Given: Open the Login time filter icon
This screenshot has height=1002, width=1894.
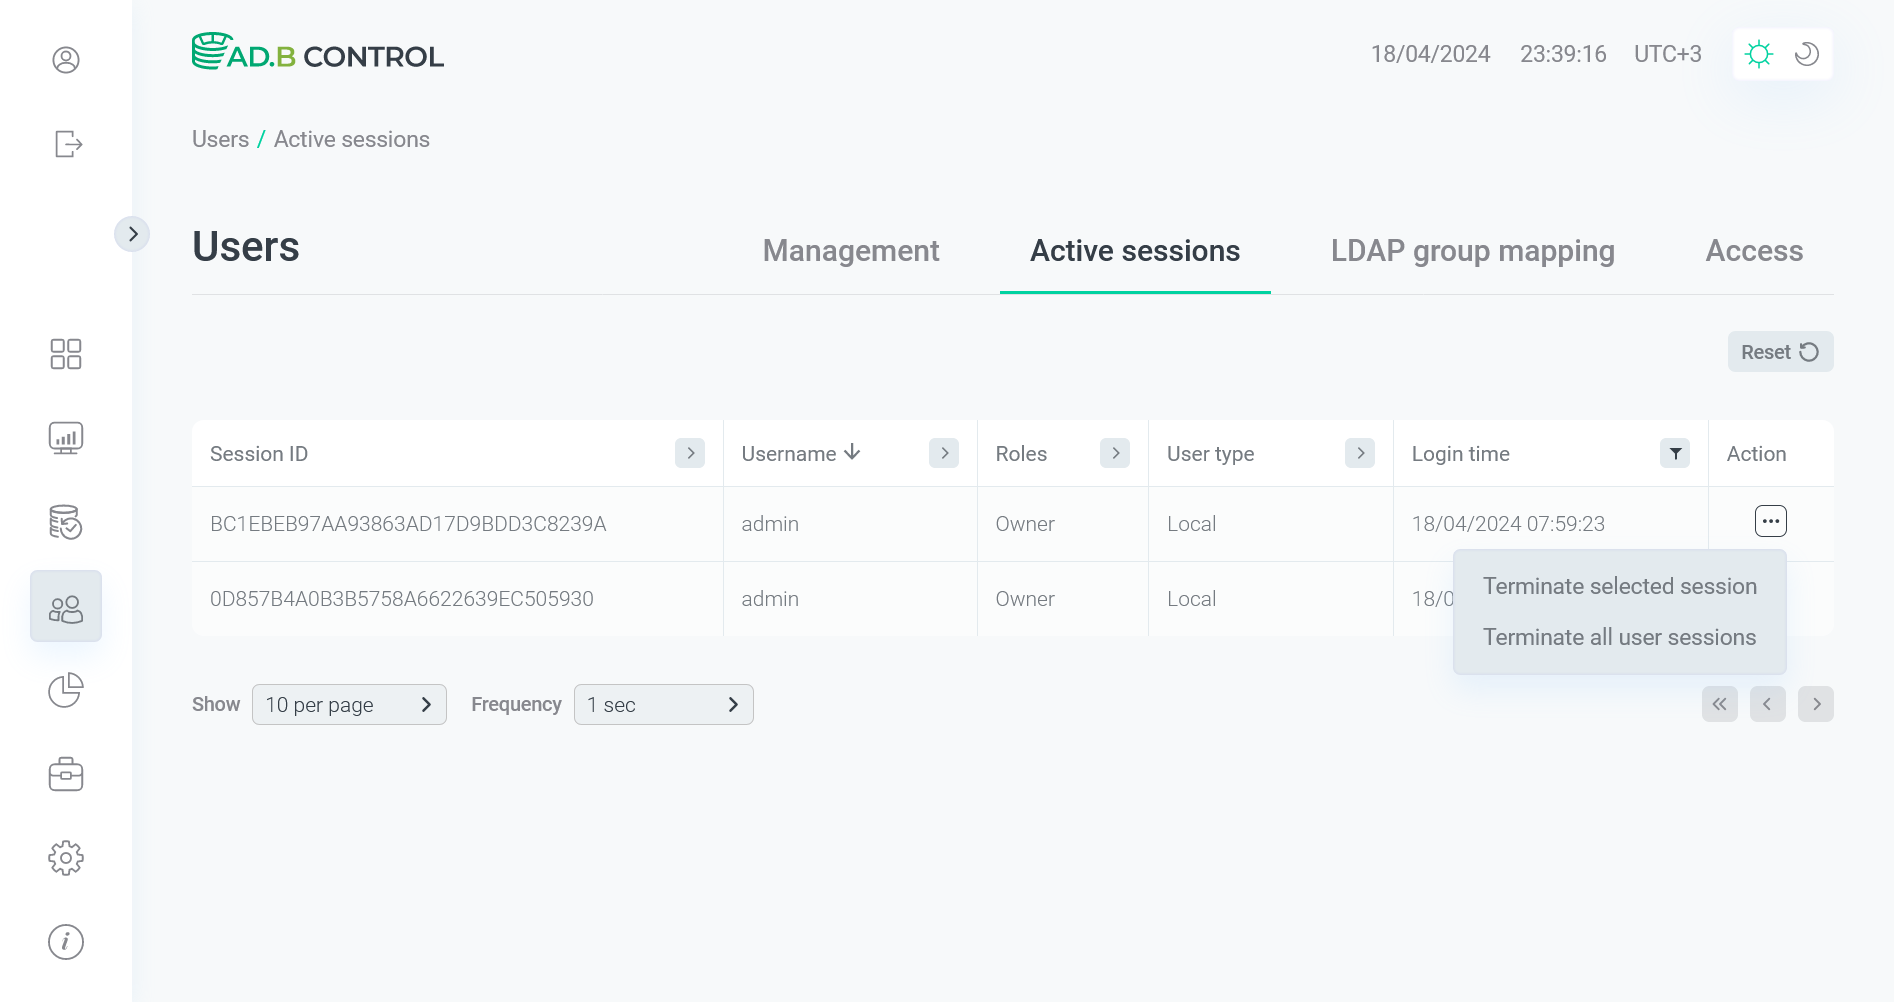Looking at the screenshot, I should [x=1675, y=453].
